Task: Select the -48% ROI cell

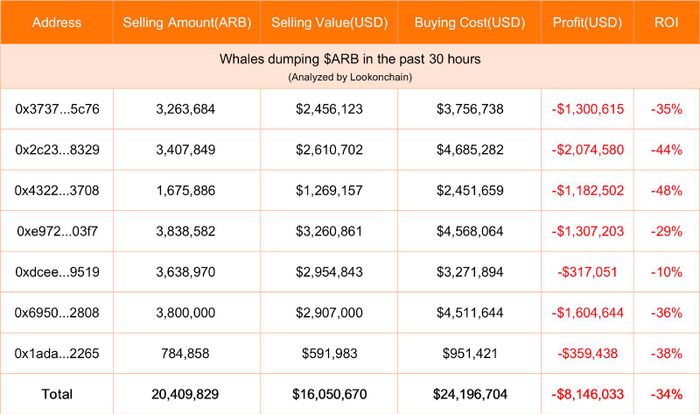Action: click(667, 191)
